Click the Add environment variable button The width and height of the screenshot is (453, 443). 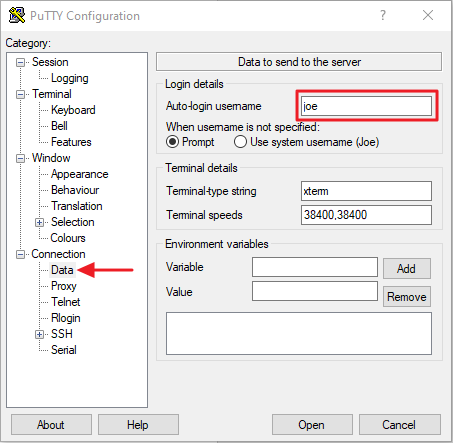point(407,269)
